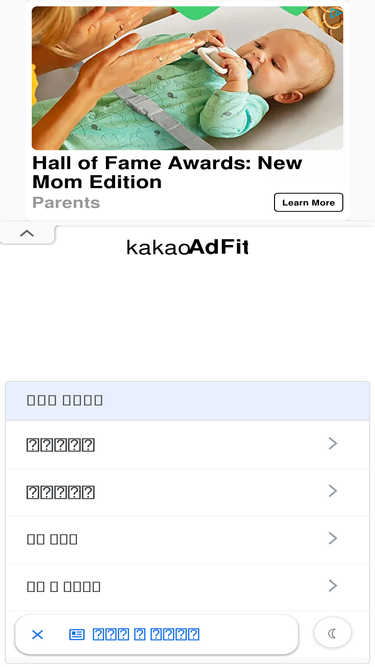Viewport: 375px width, 667px height.
Task: Open the menu item directly below the highlighted header
Action: click(x=188, y=445)
